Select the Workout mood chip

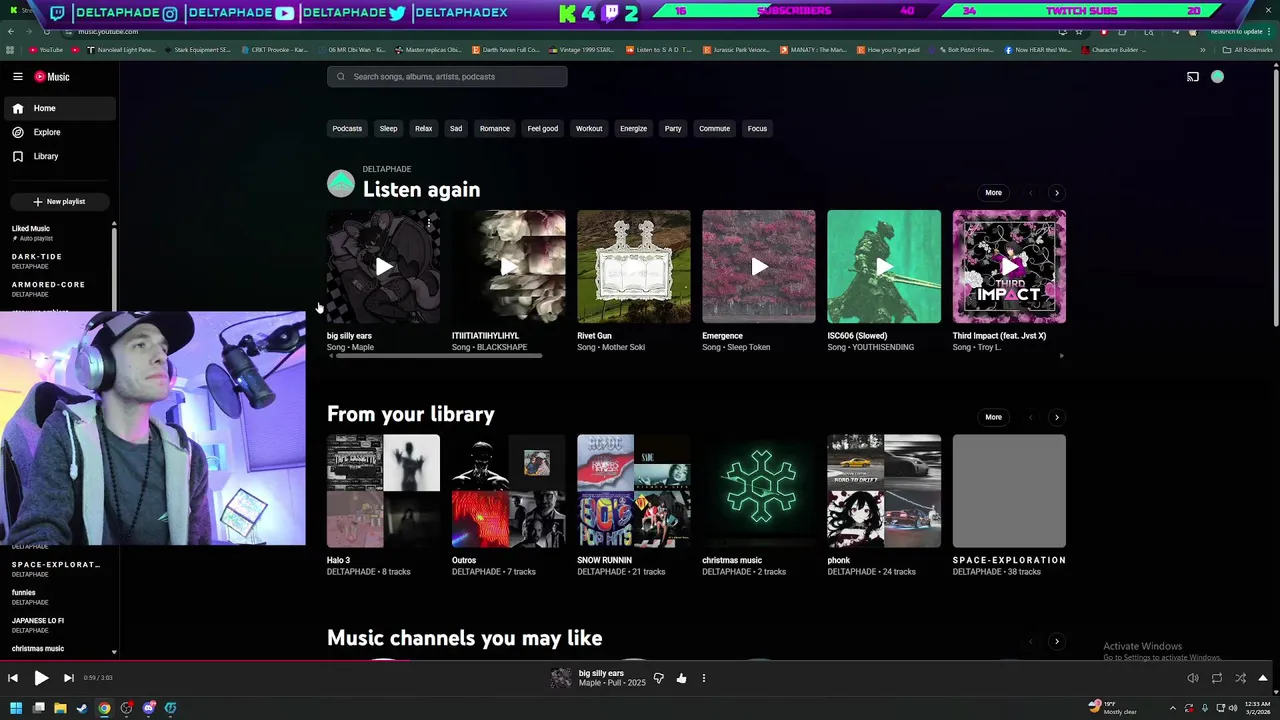tap(589, 128)
